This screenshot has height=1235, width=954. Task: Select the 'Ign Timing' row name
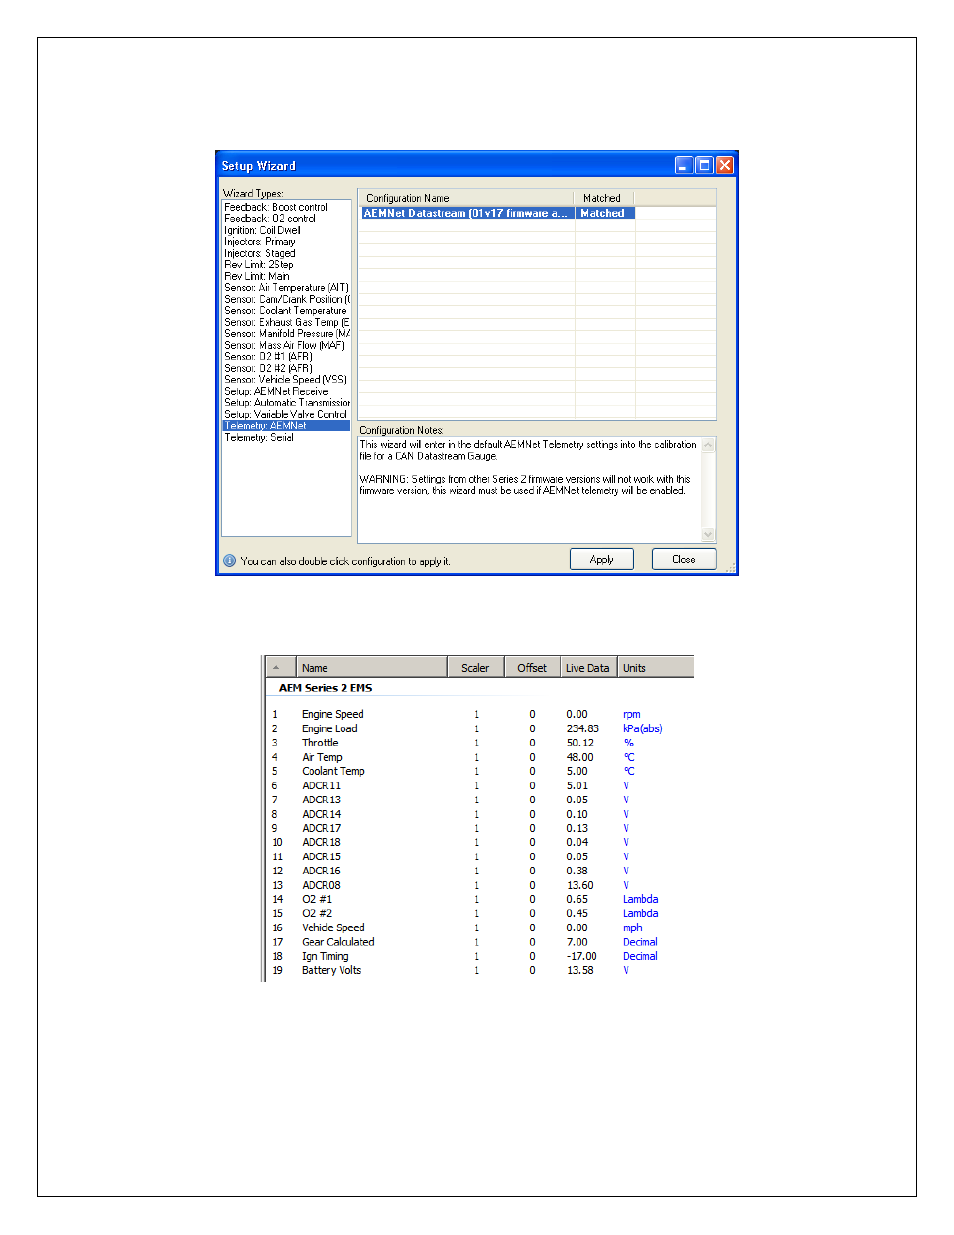click(325, 956)
